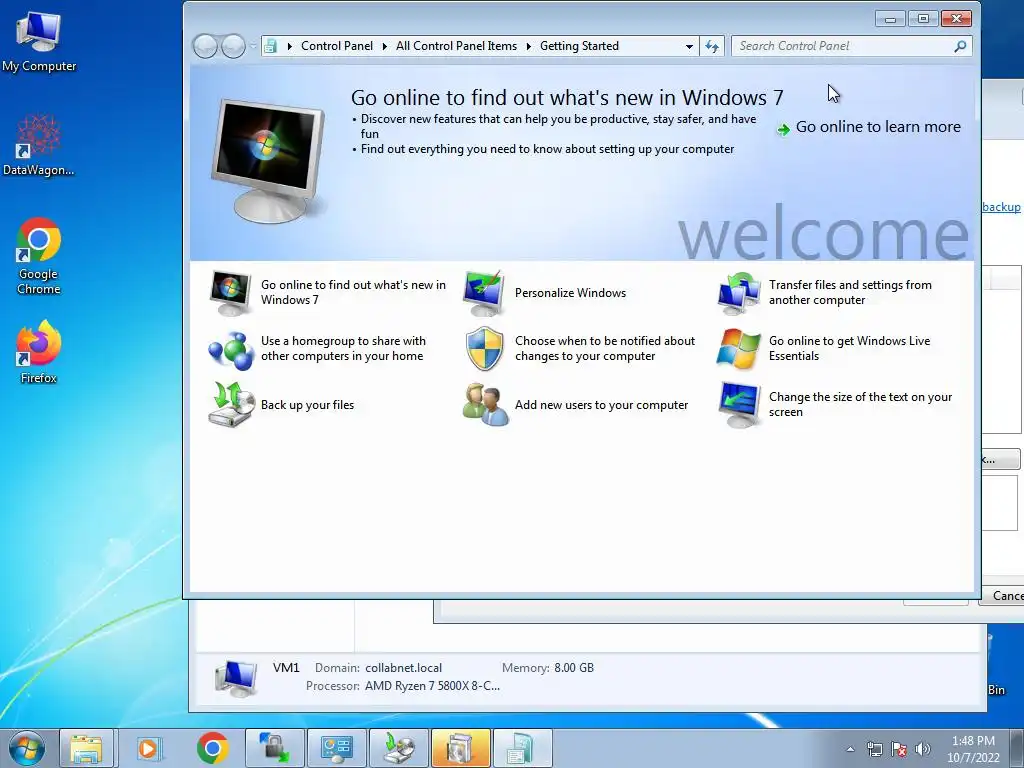Launch Chrome from the taskbar
1024x768 pixels.
[212, 748]
